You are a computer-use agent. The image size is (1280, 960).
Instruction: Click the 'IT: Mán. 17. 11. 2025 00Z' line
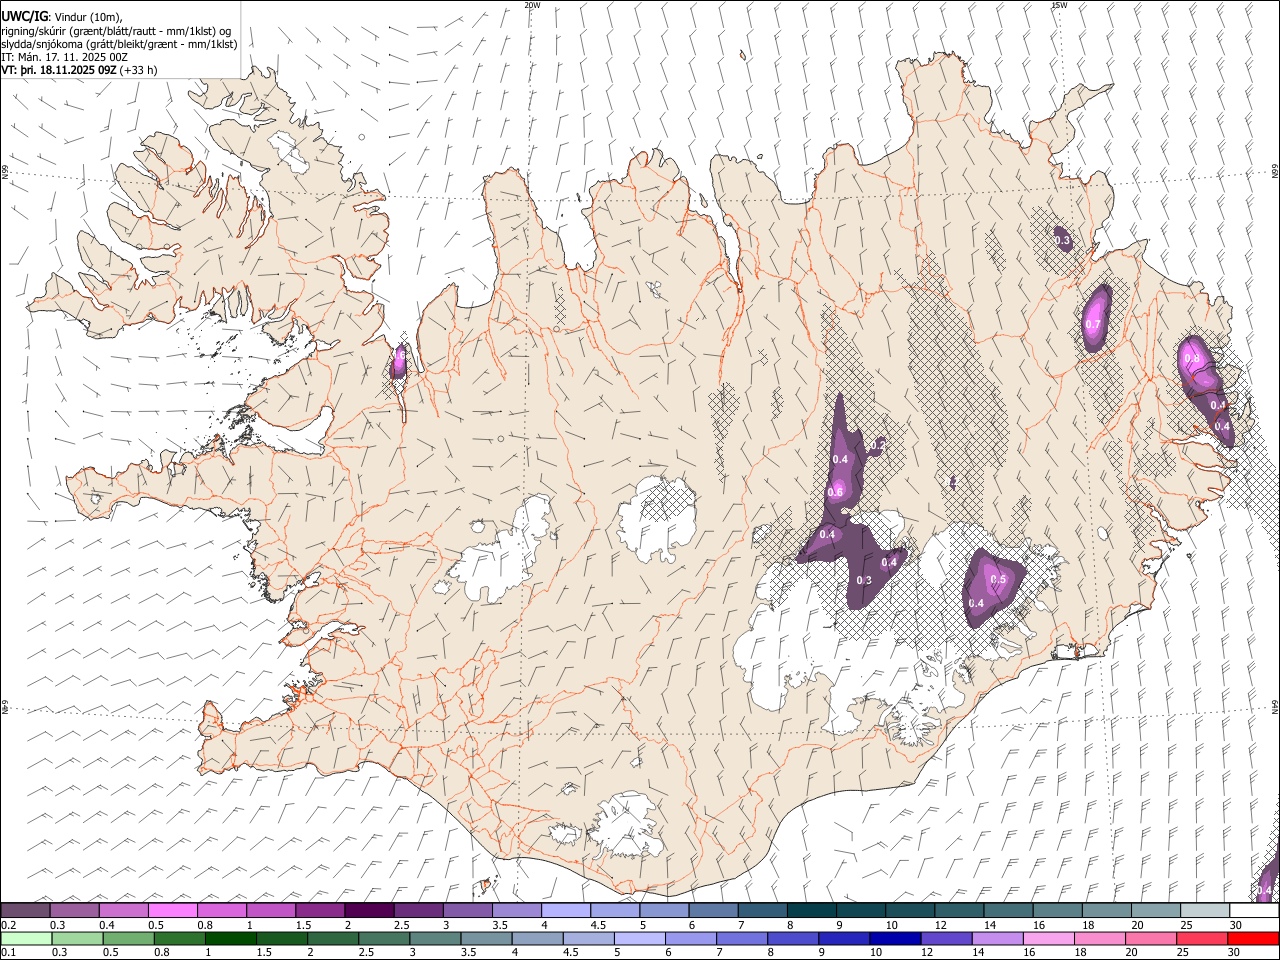65,57
